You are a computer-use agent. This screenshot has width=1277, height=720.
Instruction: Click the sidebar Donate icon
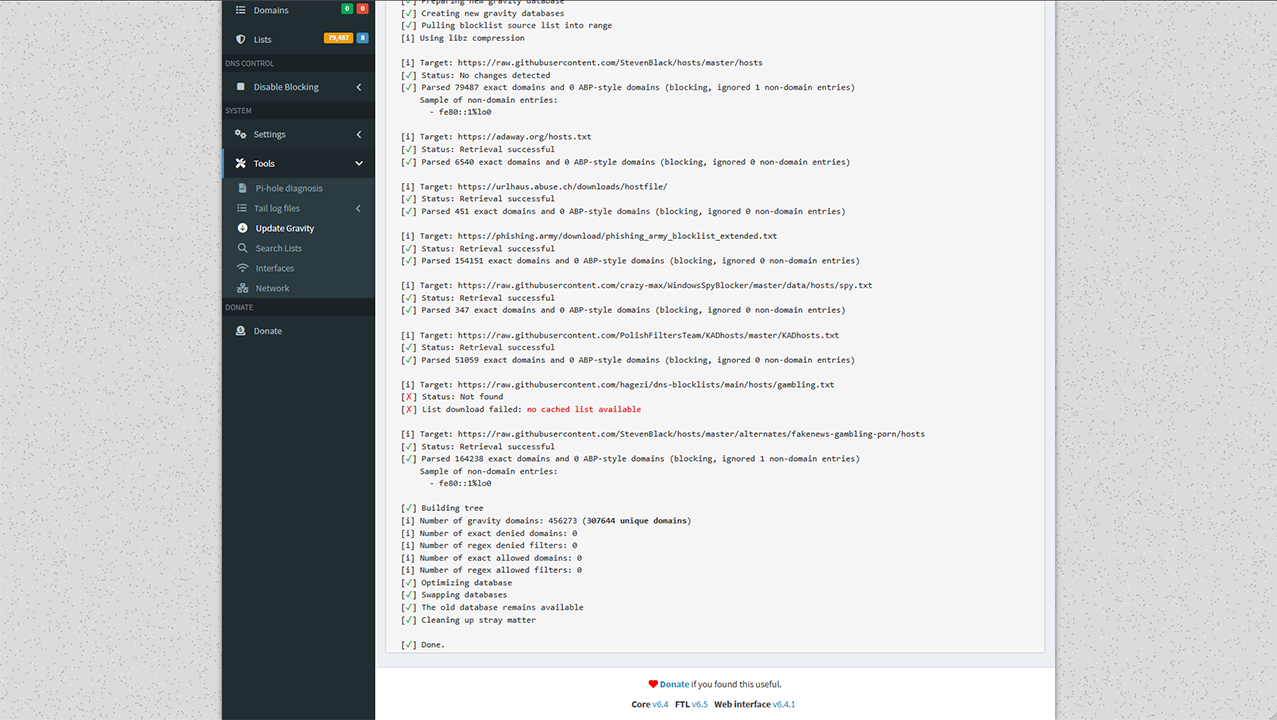pyautogui.click(x=240, y=331)
